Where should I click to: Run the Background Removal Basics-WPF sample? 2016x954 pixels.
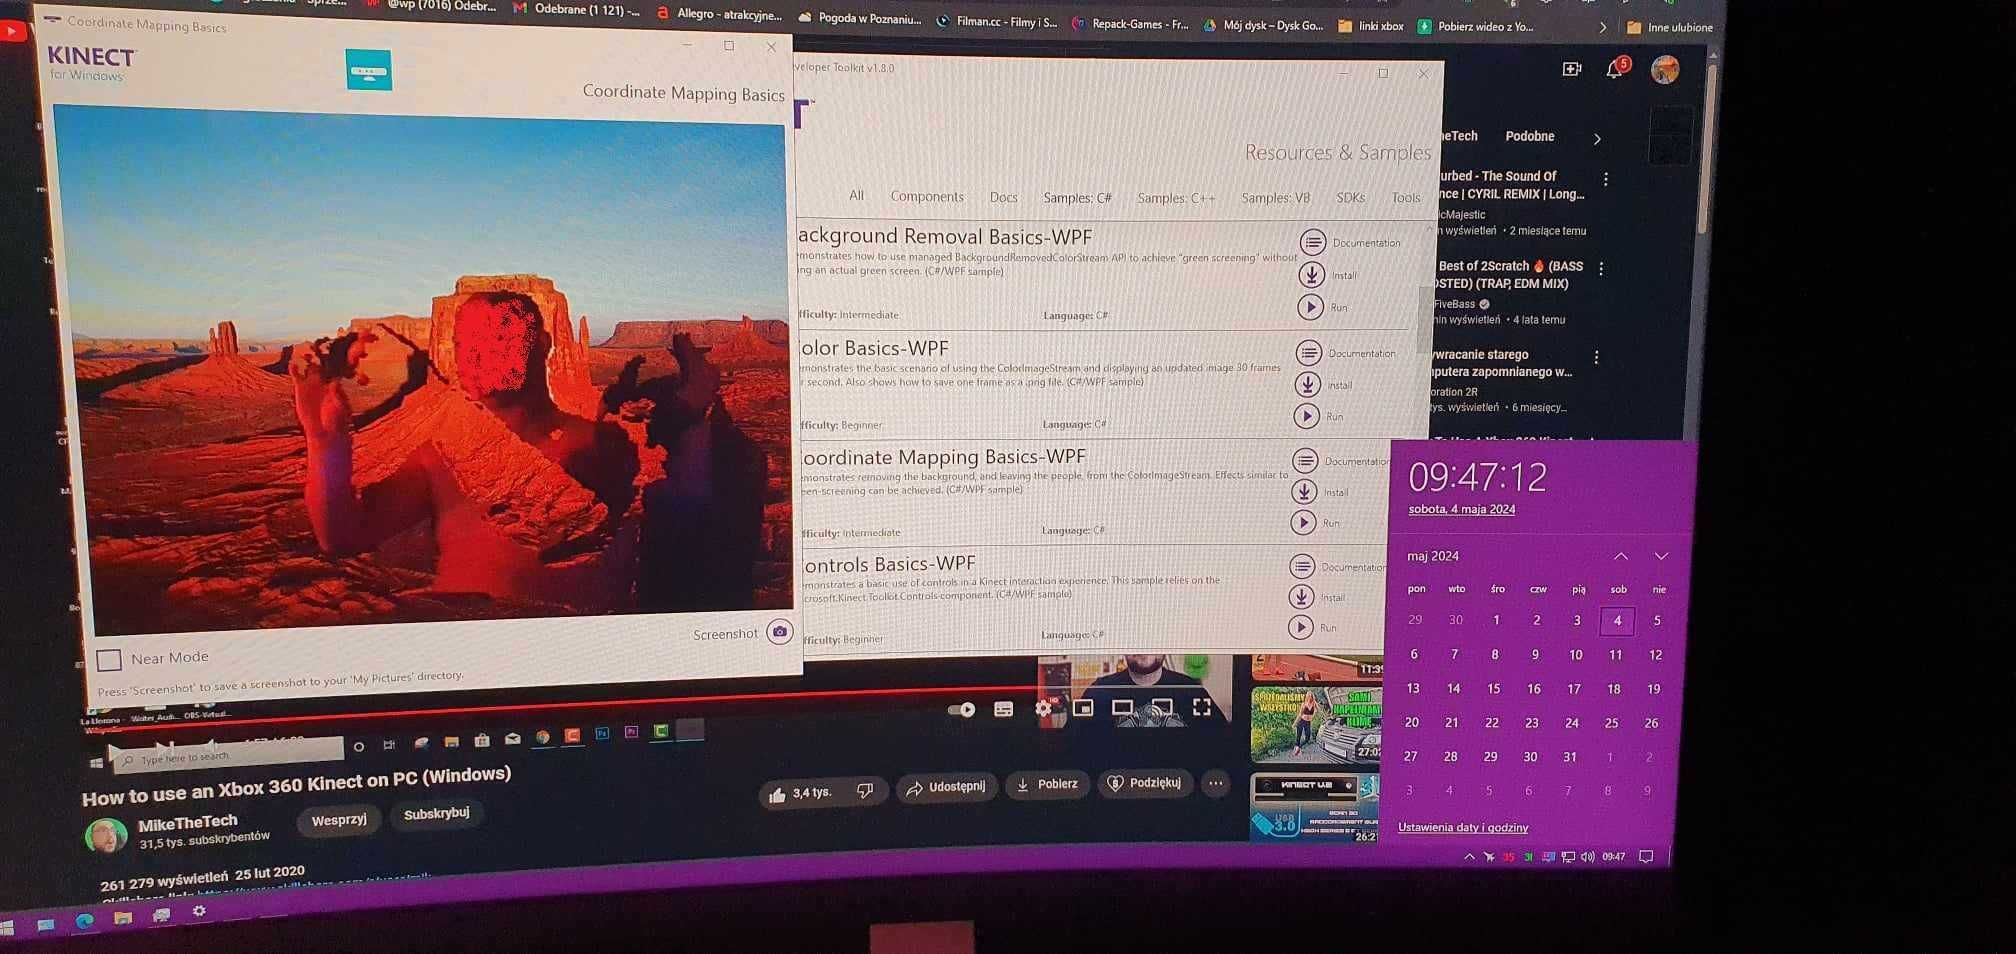tap(1309, 307)
